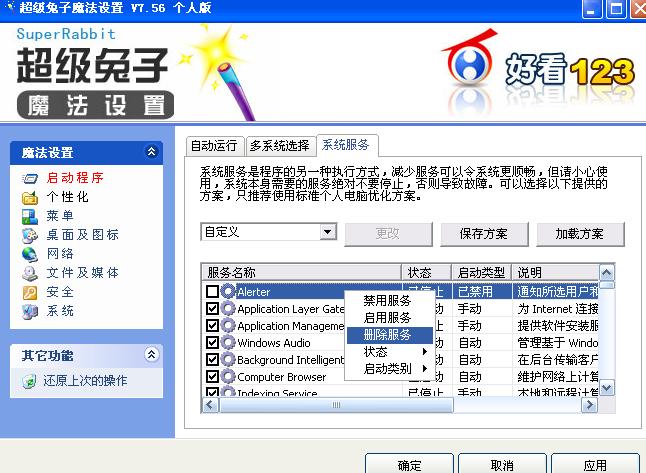The height and width of the screenshot is (473, 646).
Task: Sort by 启动类型 column header
Action: (x=481, y=272)
